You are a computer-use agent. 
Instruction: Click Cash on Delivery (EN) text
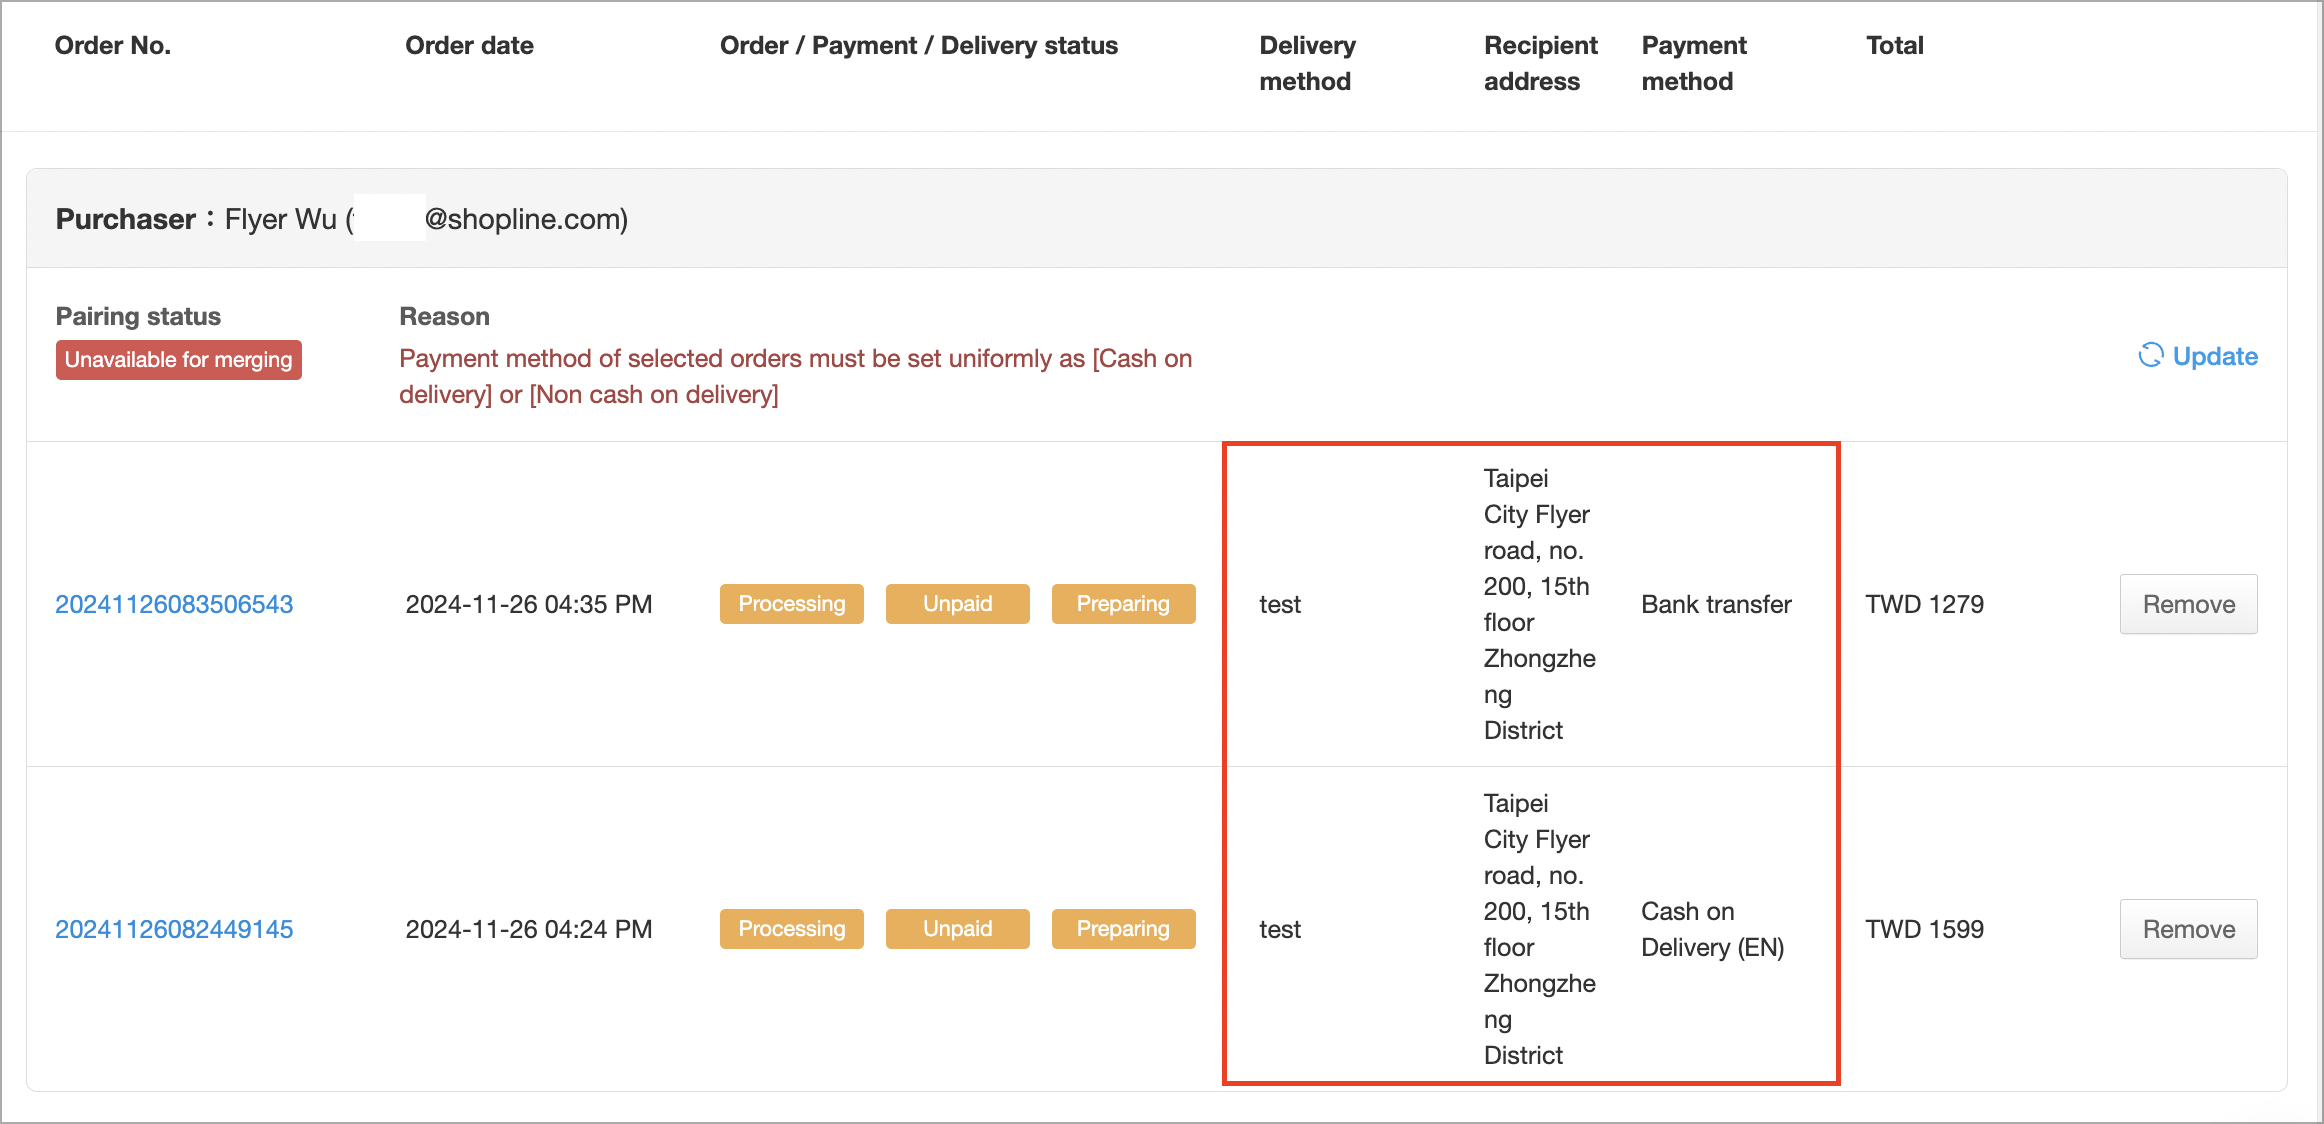pos(1712,929)
